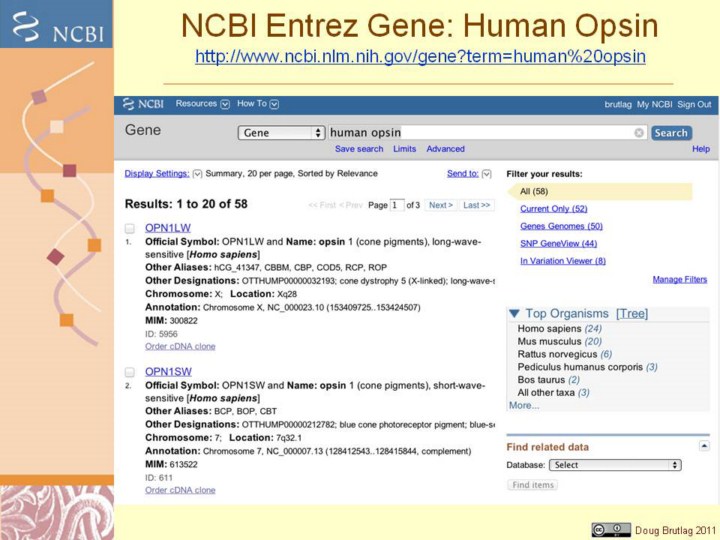Click the Advanced search link
Screen dimensions: 720x540
(445, 149)
